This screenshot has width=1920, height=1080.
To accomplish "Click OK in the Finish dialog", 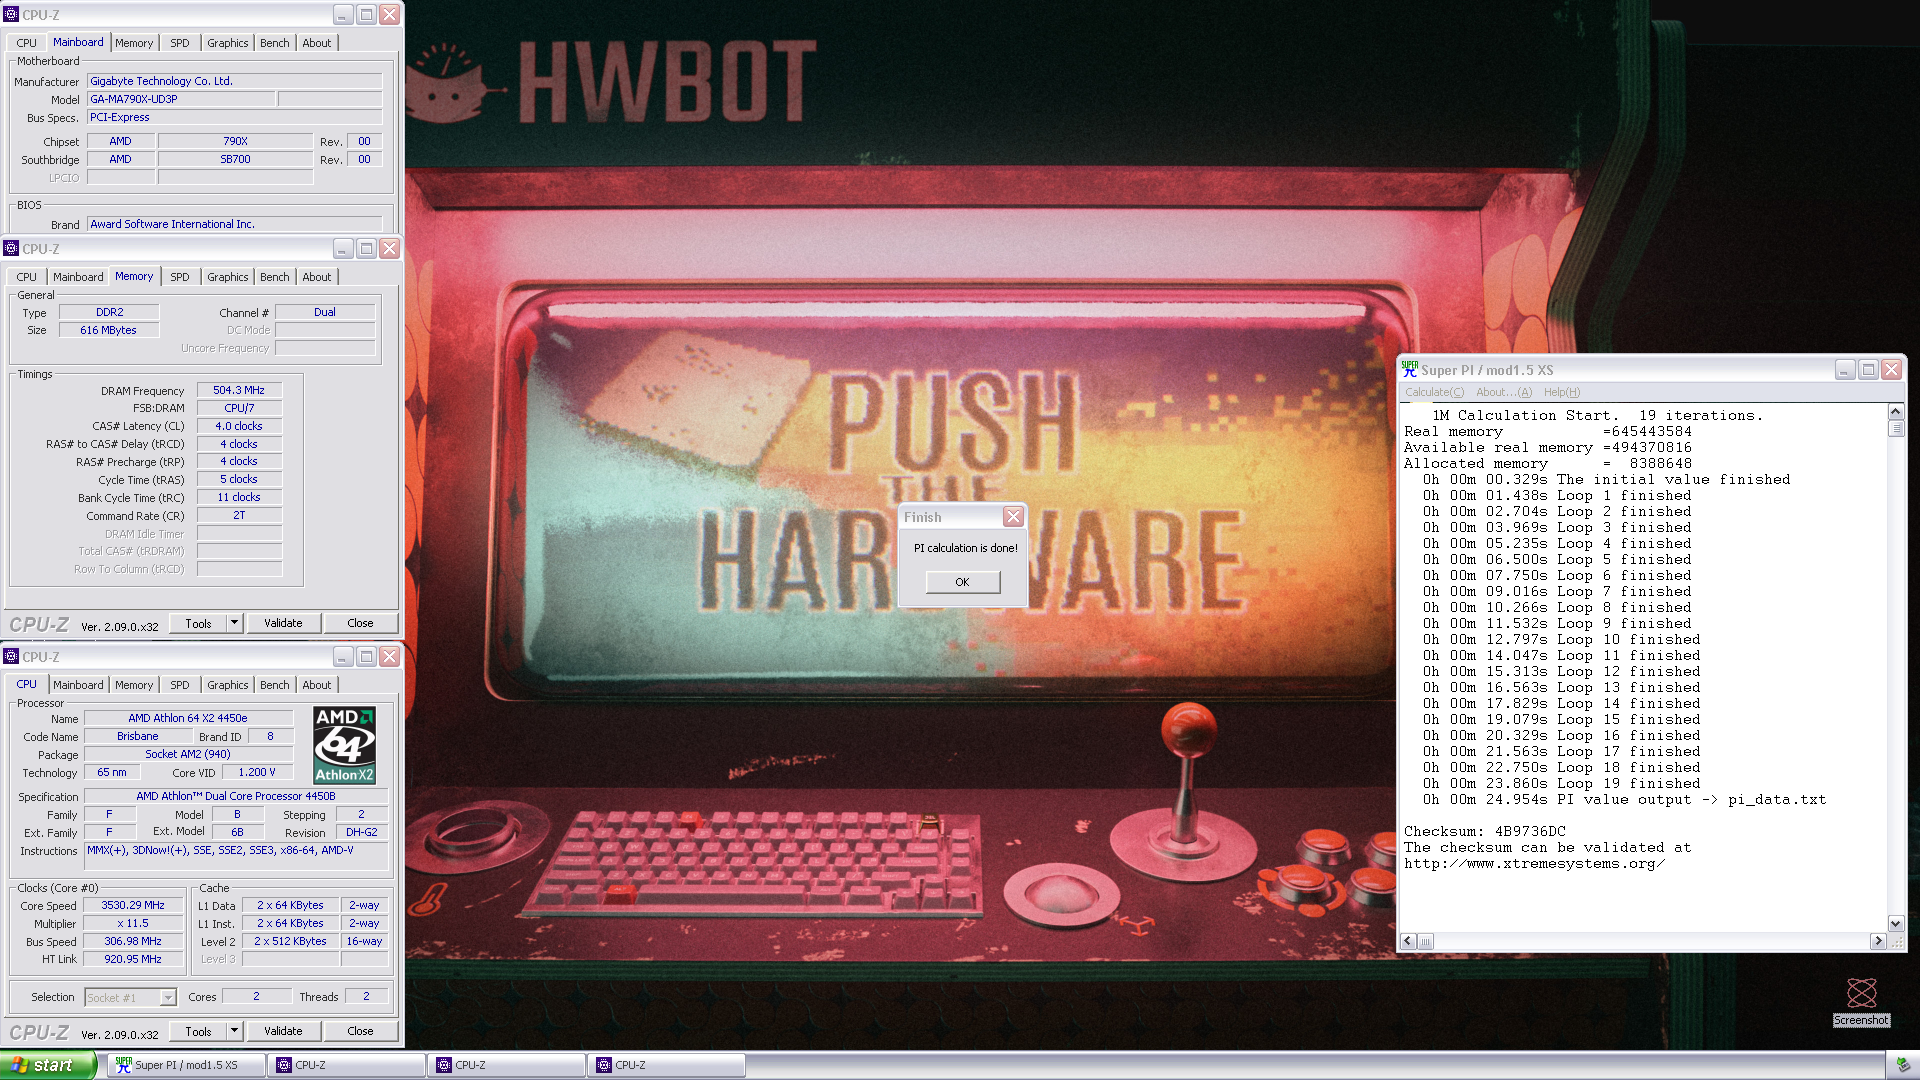I will point(962,582).
